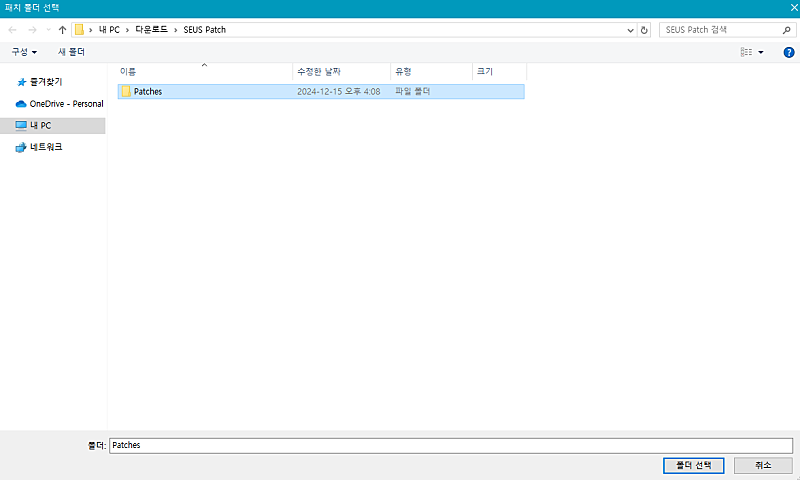Expand chevron after 다운로드 breadcrumb
The width and height of the screenshot is (800, 480).
click(176, 30)
